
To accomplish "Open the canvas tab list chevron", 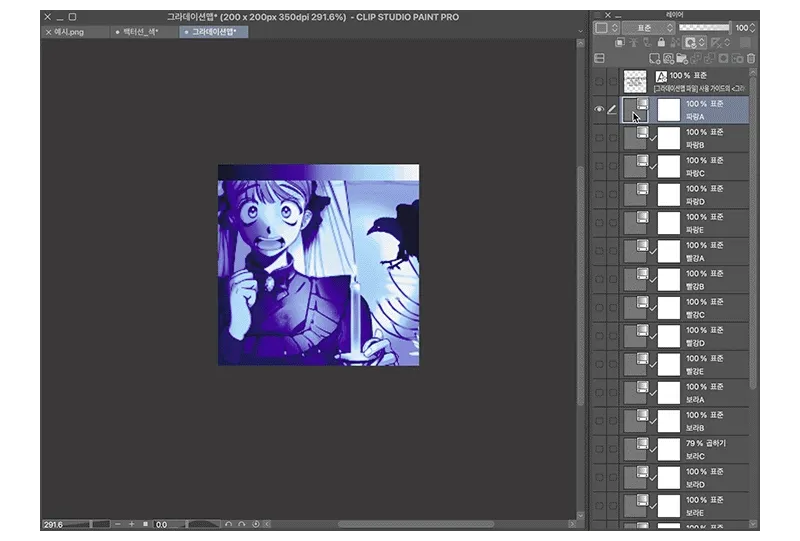I will click(x=580, y=32).
